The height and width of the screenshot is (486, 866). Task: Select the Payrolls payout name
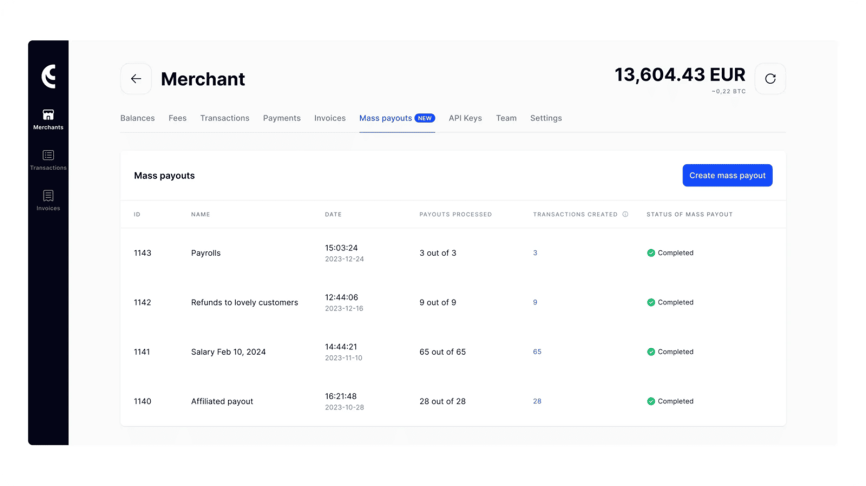pyautogui.click(x=205, y=253)
